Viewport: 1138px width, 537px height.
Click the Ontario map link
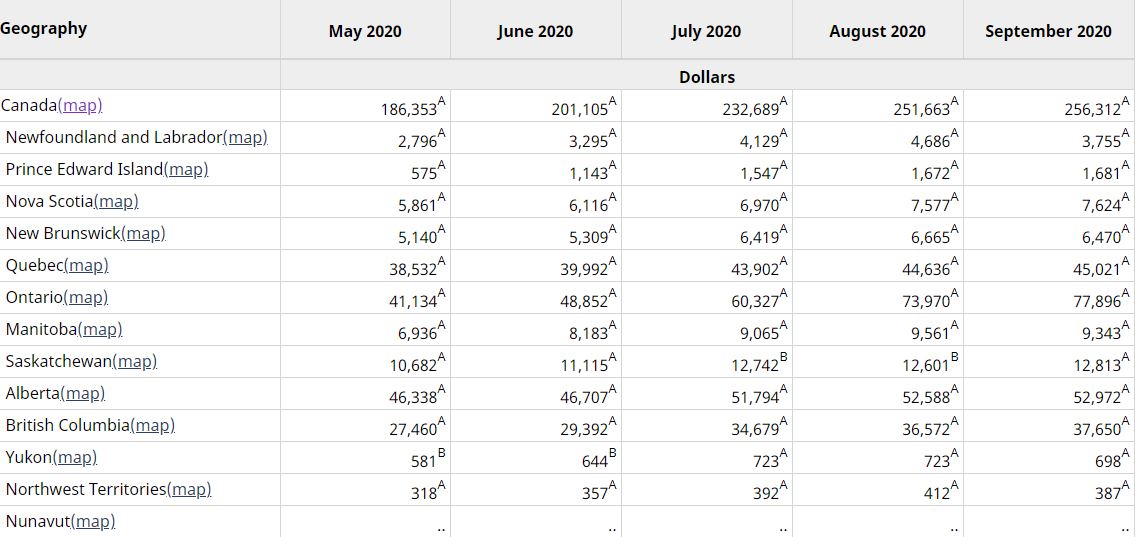pyautogui.click(x=85, y=297)
